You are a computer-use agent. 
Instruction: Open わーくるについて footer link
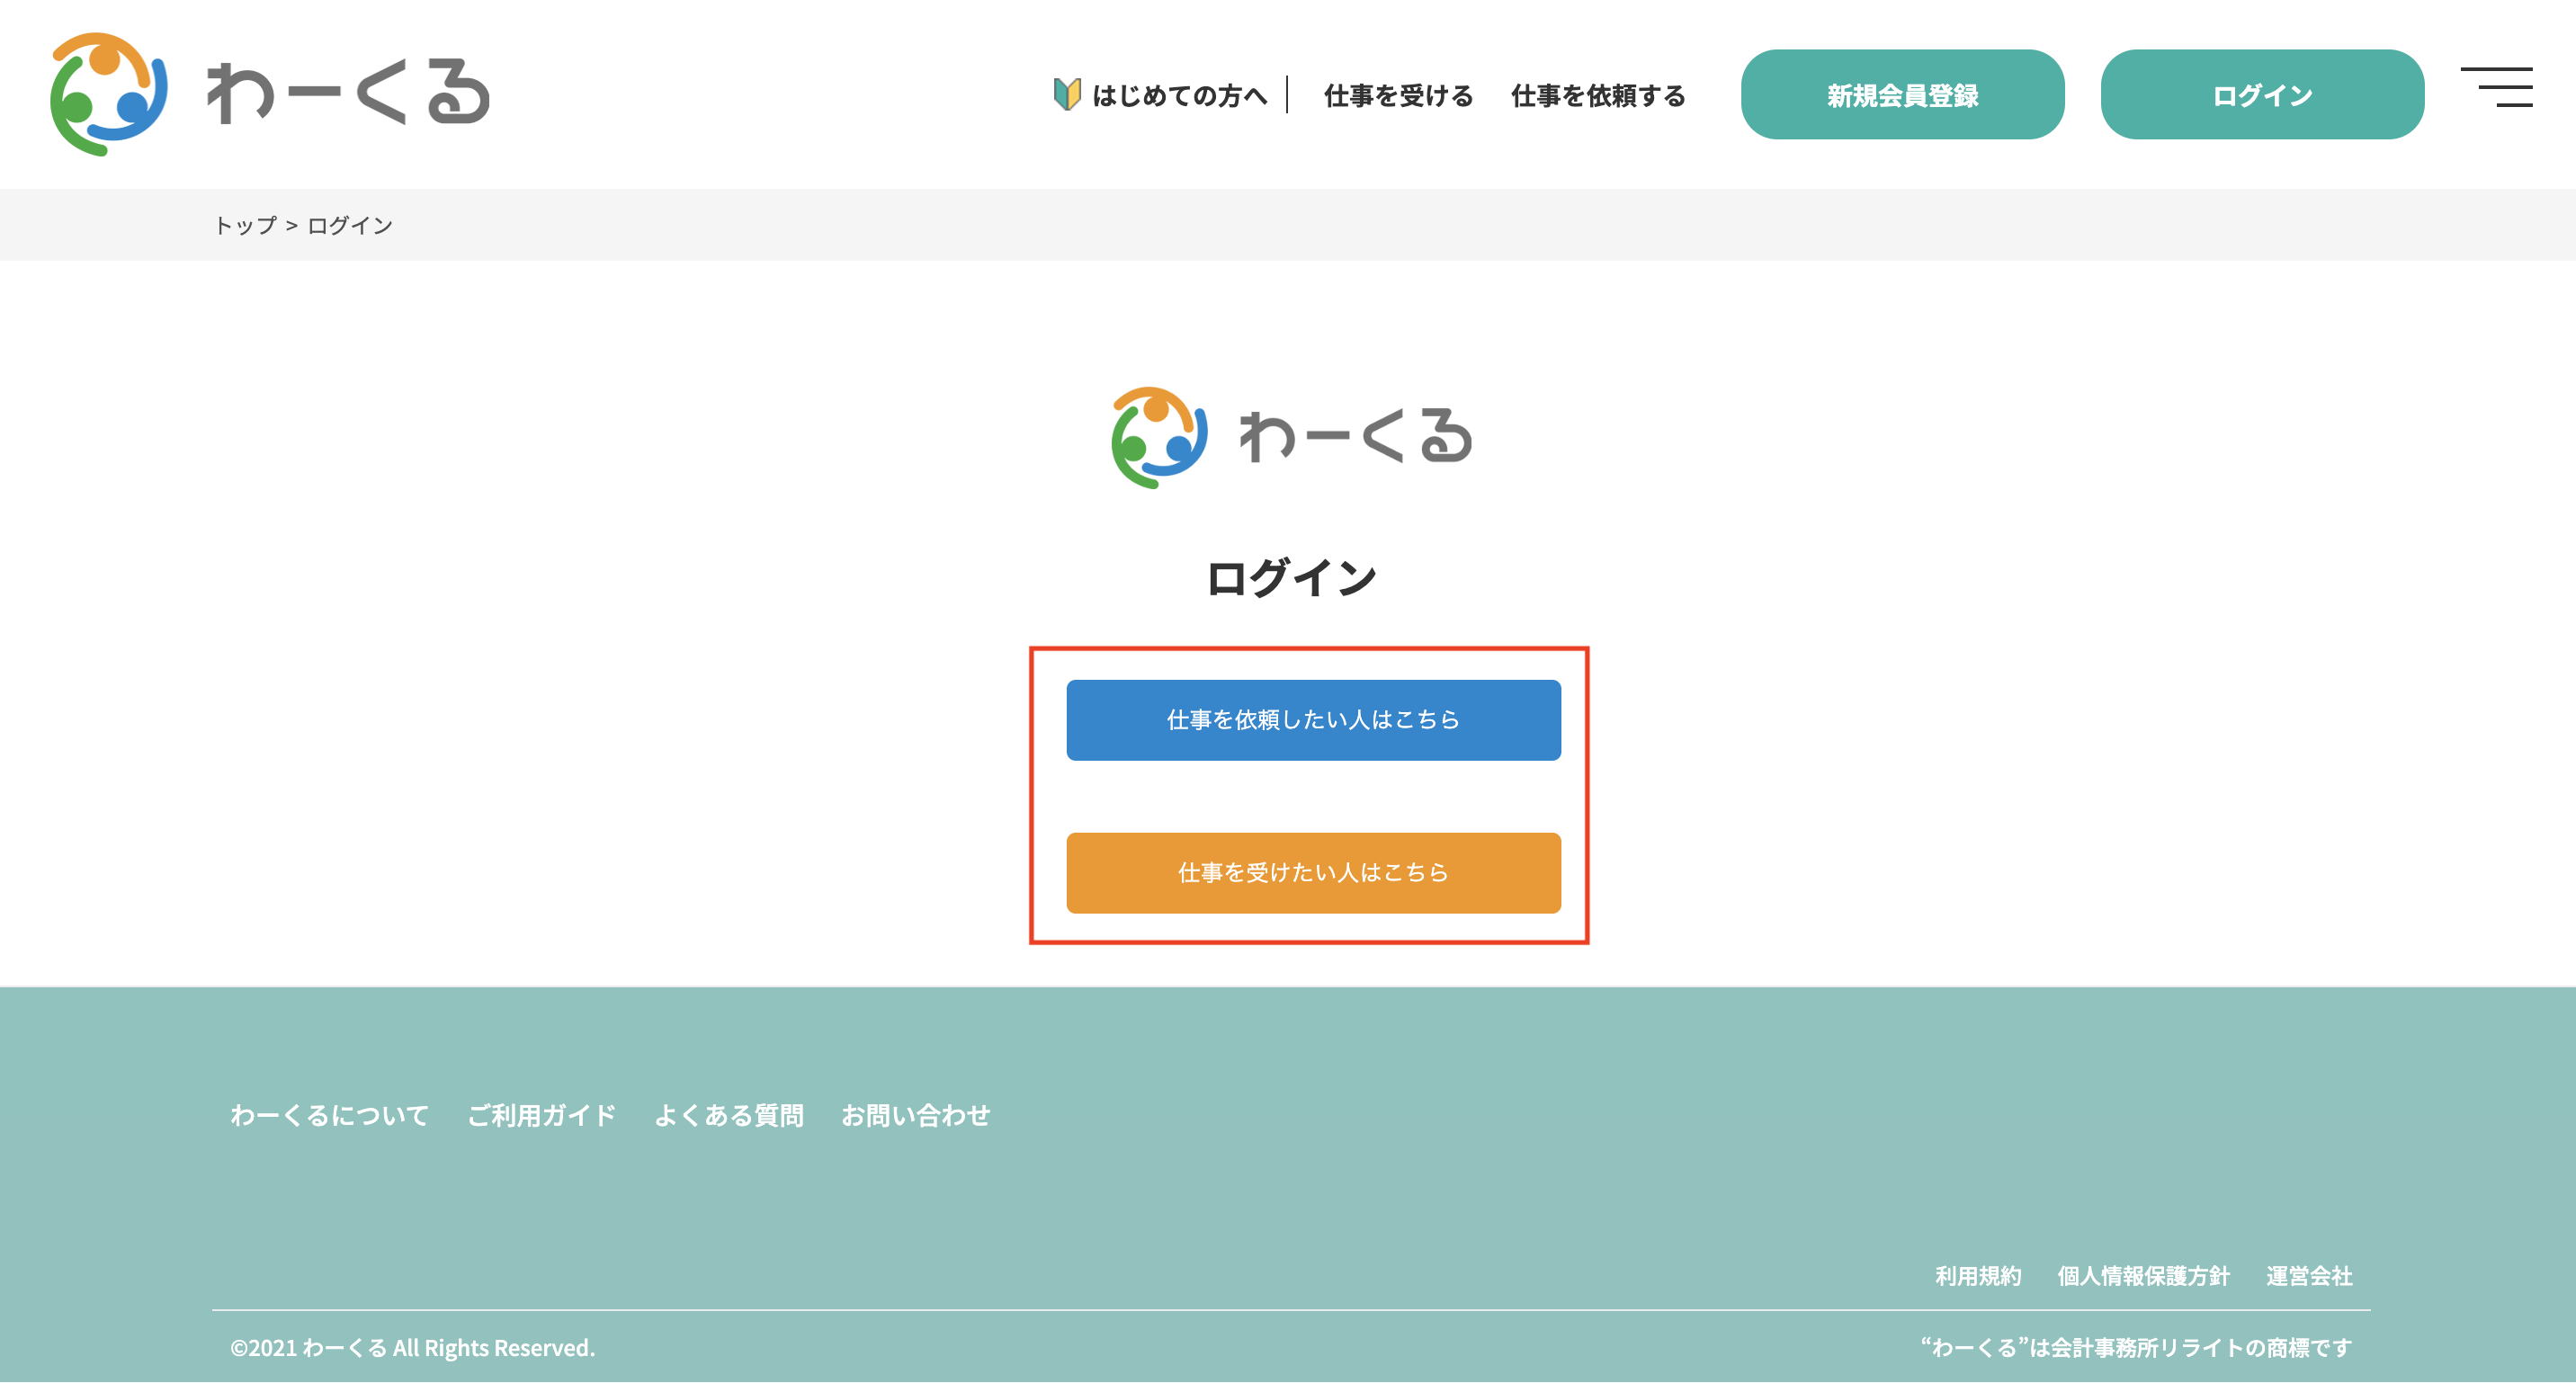click(x=330, y=1115)
